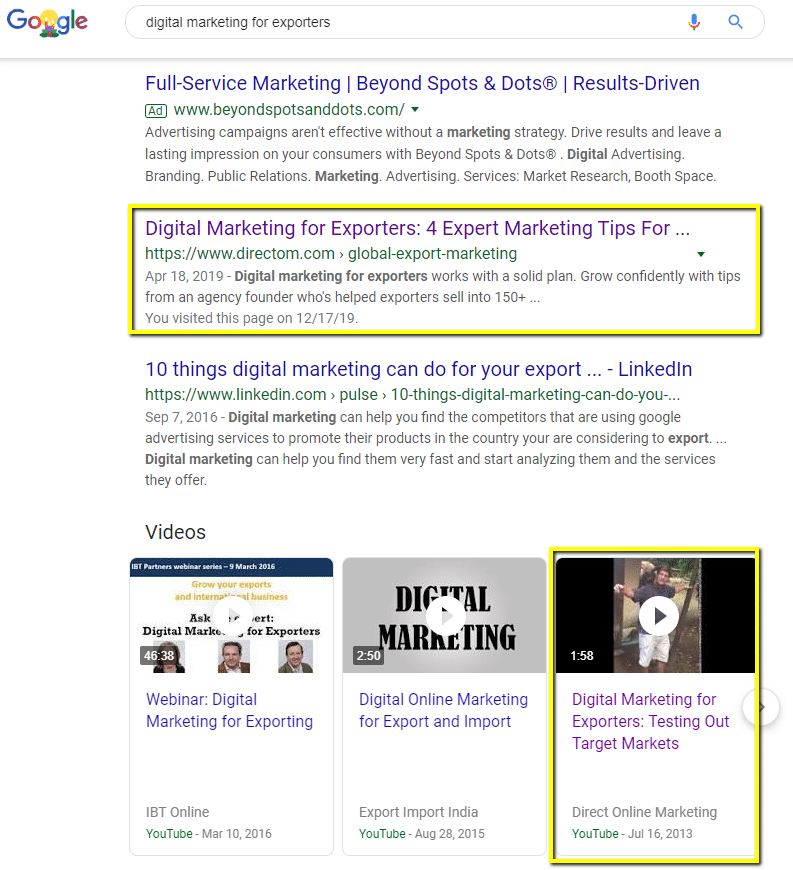Screen dimensions: 793x870
Task: Show next videos with the carousel arrow
Action: pos(761,707)
